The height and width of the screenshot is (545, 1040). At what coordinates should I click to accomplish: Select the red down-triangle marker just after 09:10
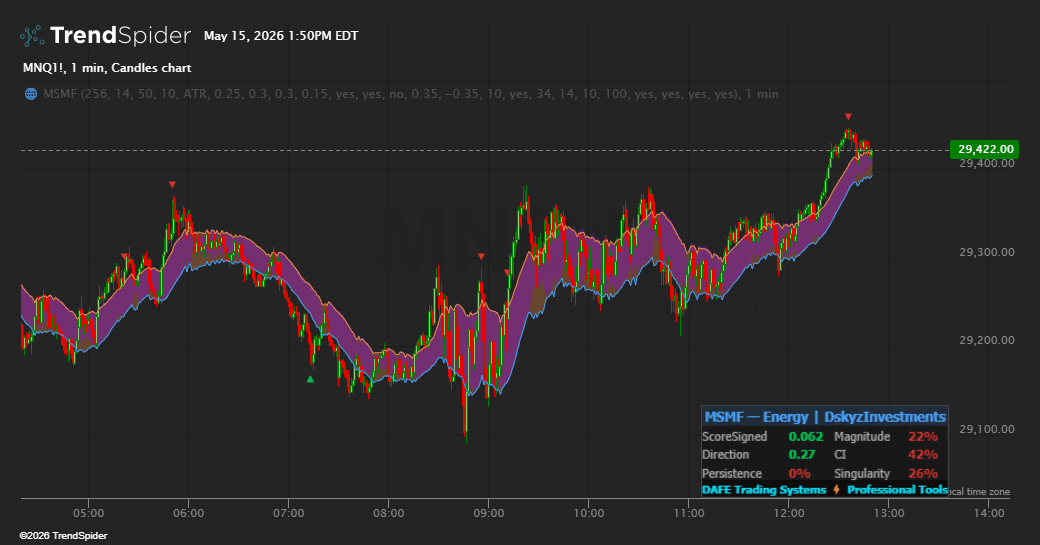tap(507, 272)
